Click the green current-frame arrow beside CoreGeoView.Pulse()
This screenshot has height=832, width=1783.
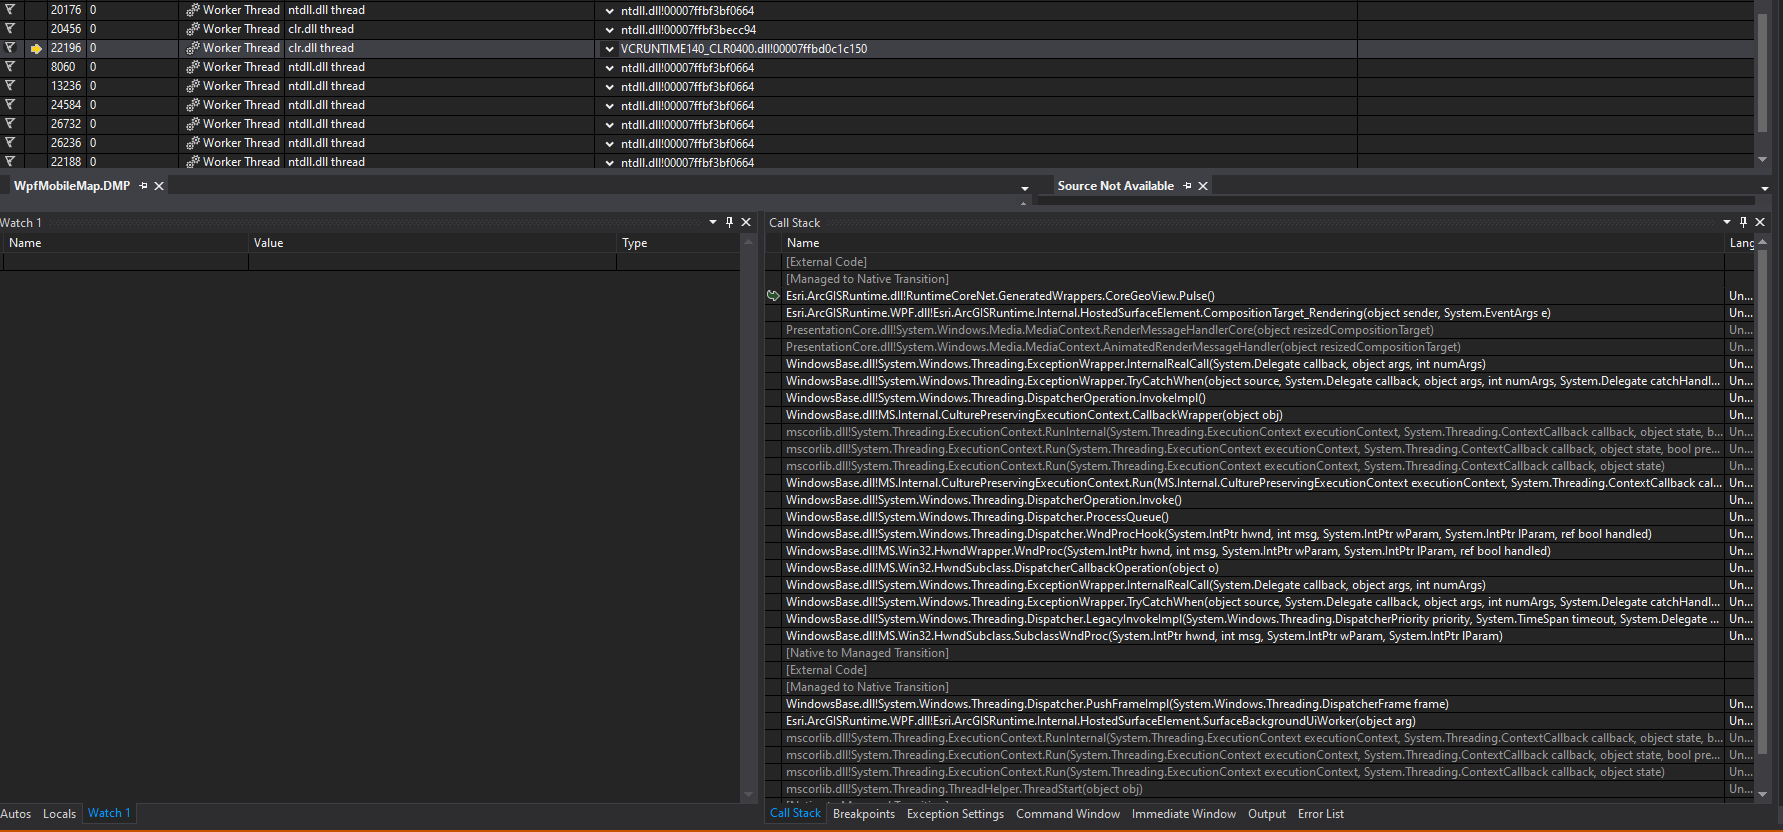pos(773,296)
